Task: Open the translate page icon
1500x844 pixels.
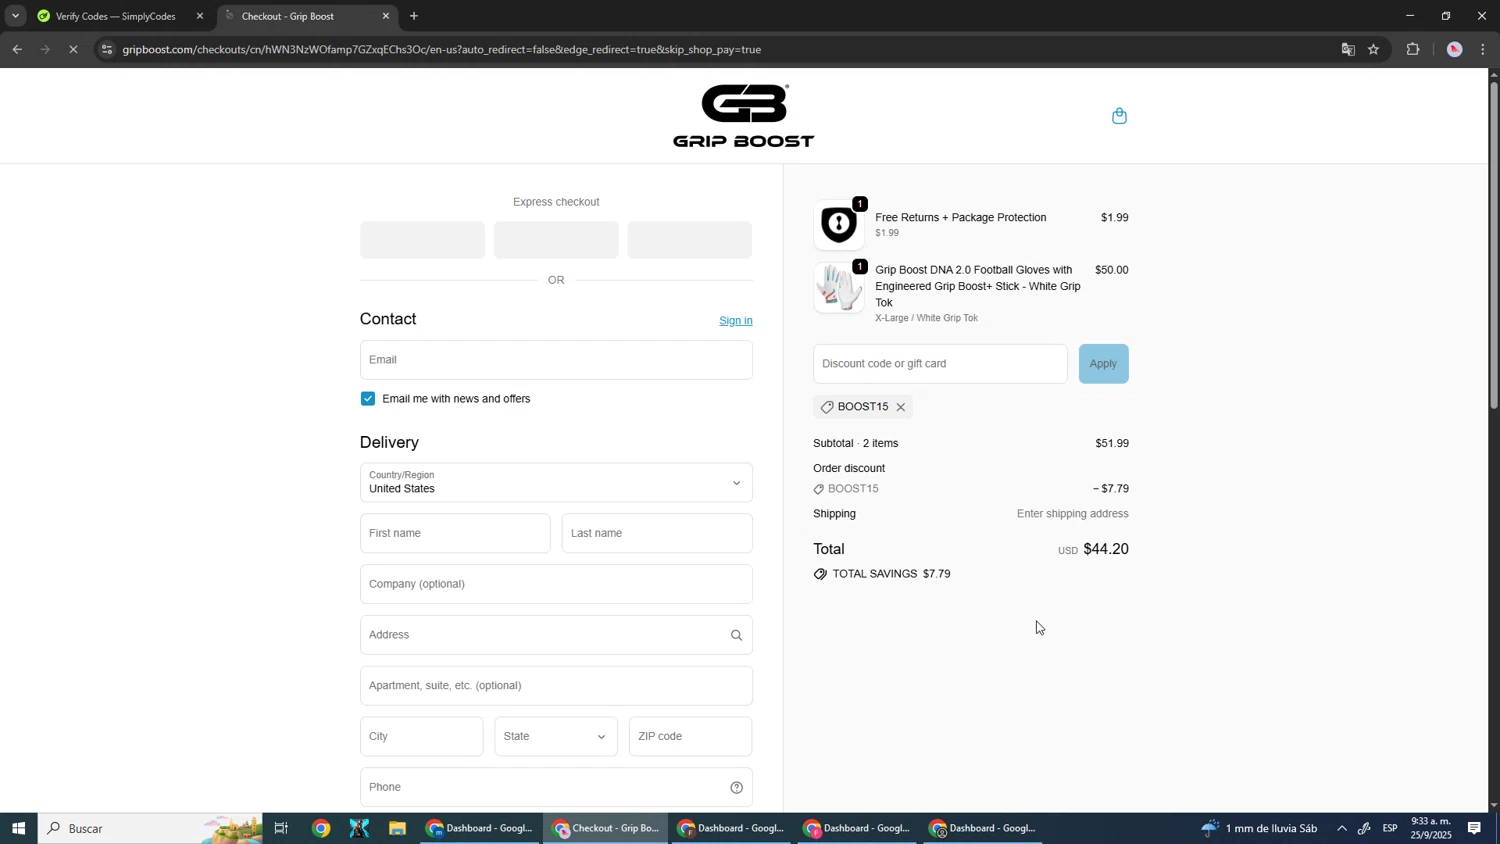Action: click(x=1348, y=49)
